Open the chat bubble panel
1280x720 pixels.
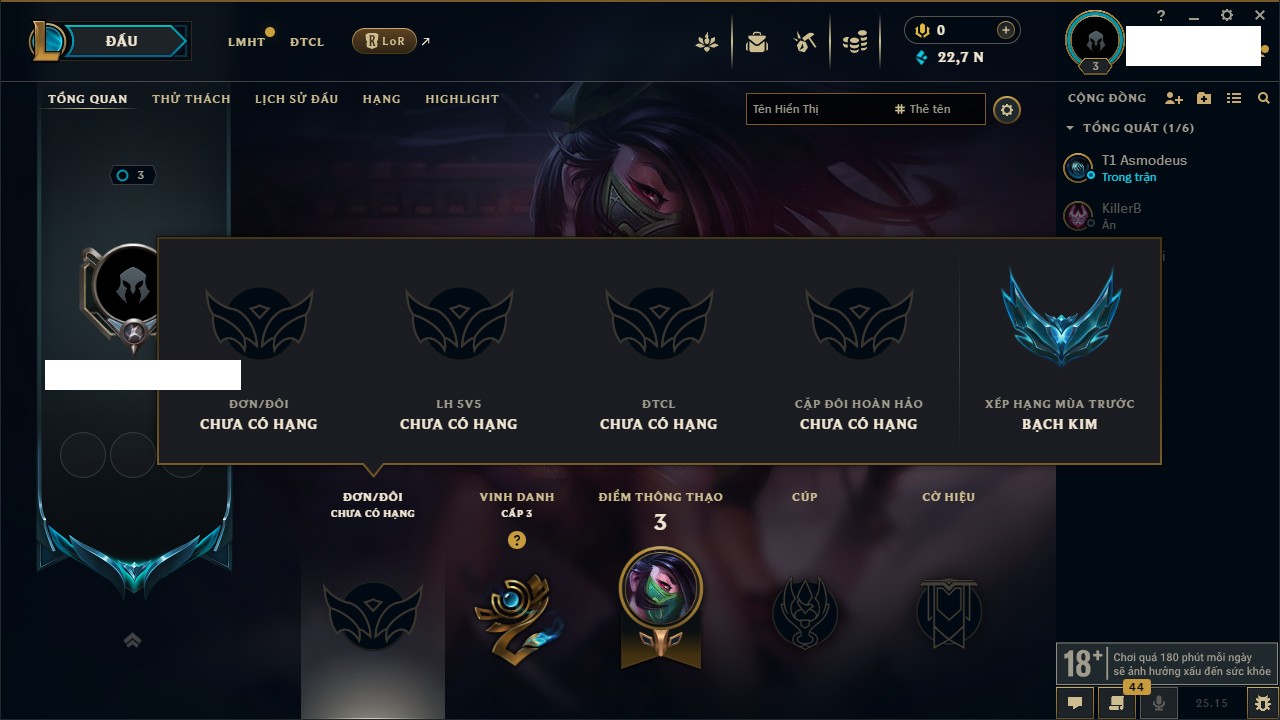[x=1075, y=703]
